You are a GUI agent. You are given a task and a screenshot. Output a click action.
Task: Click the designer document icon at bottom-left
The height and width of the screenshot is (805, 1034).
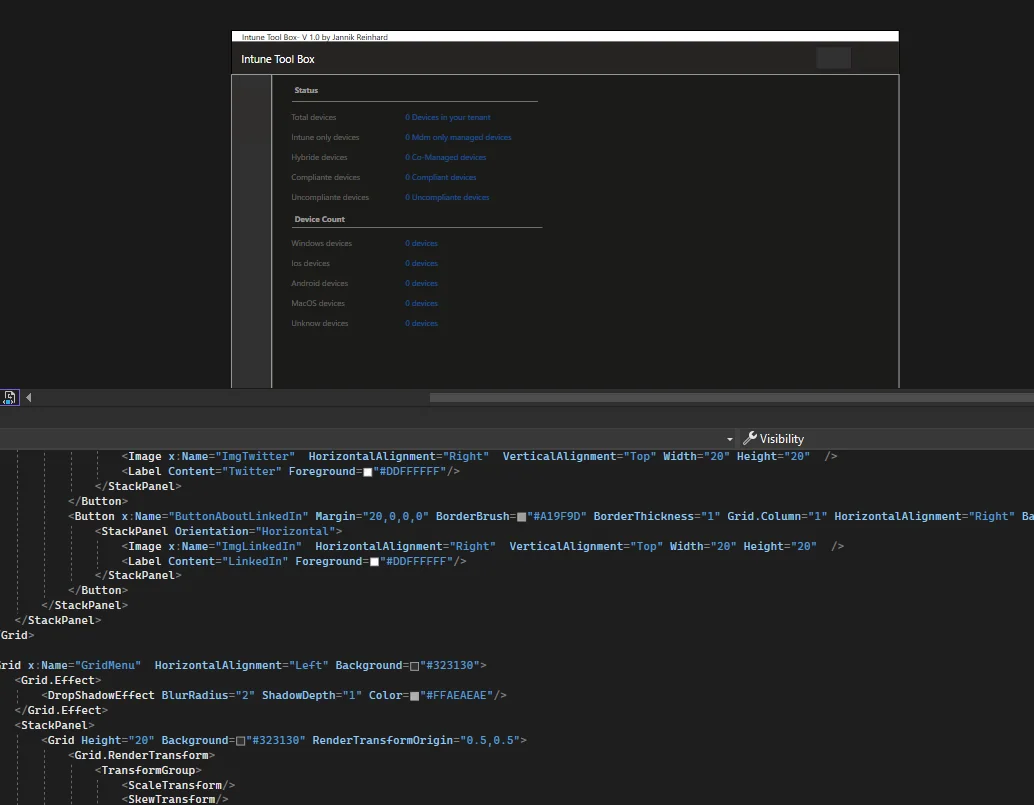[x=9, y=398]
